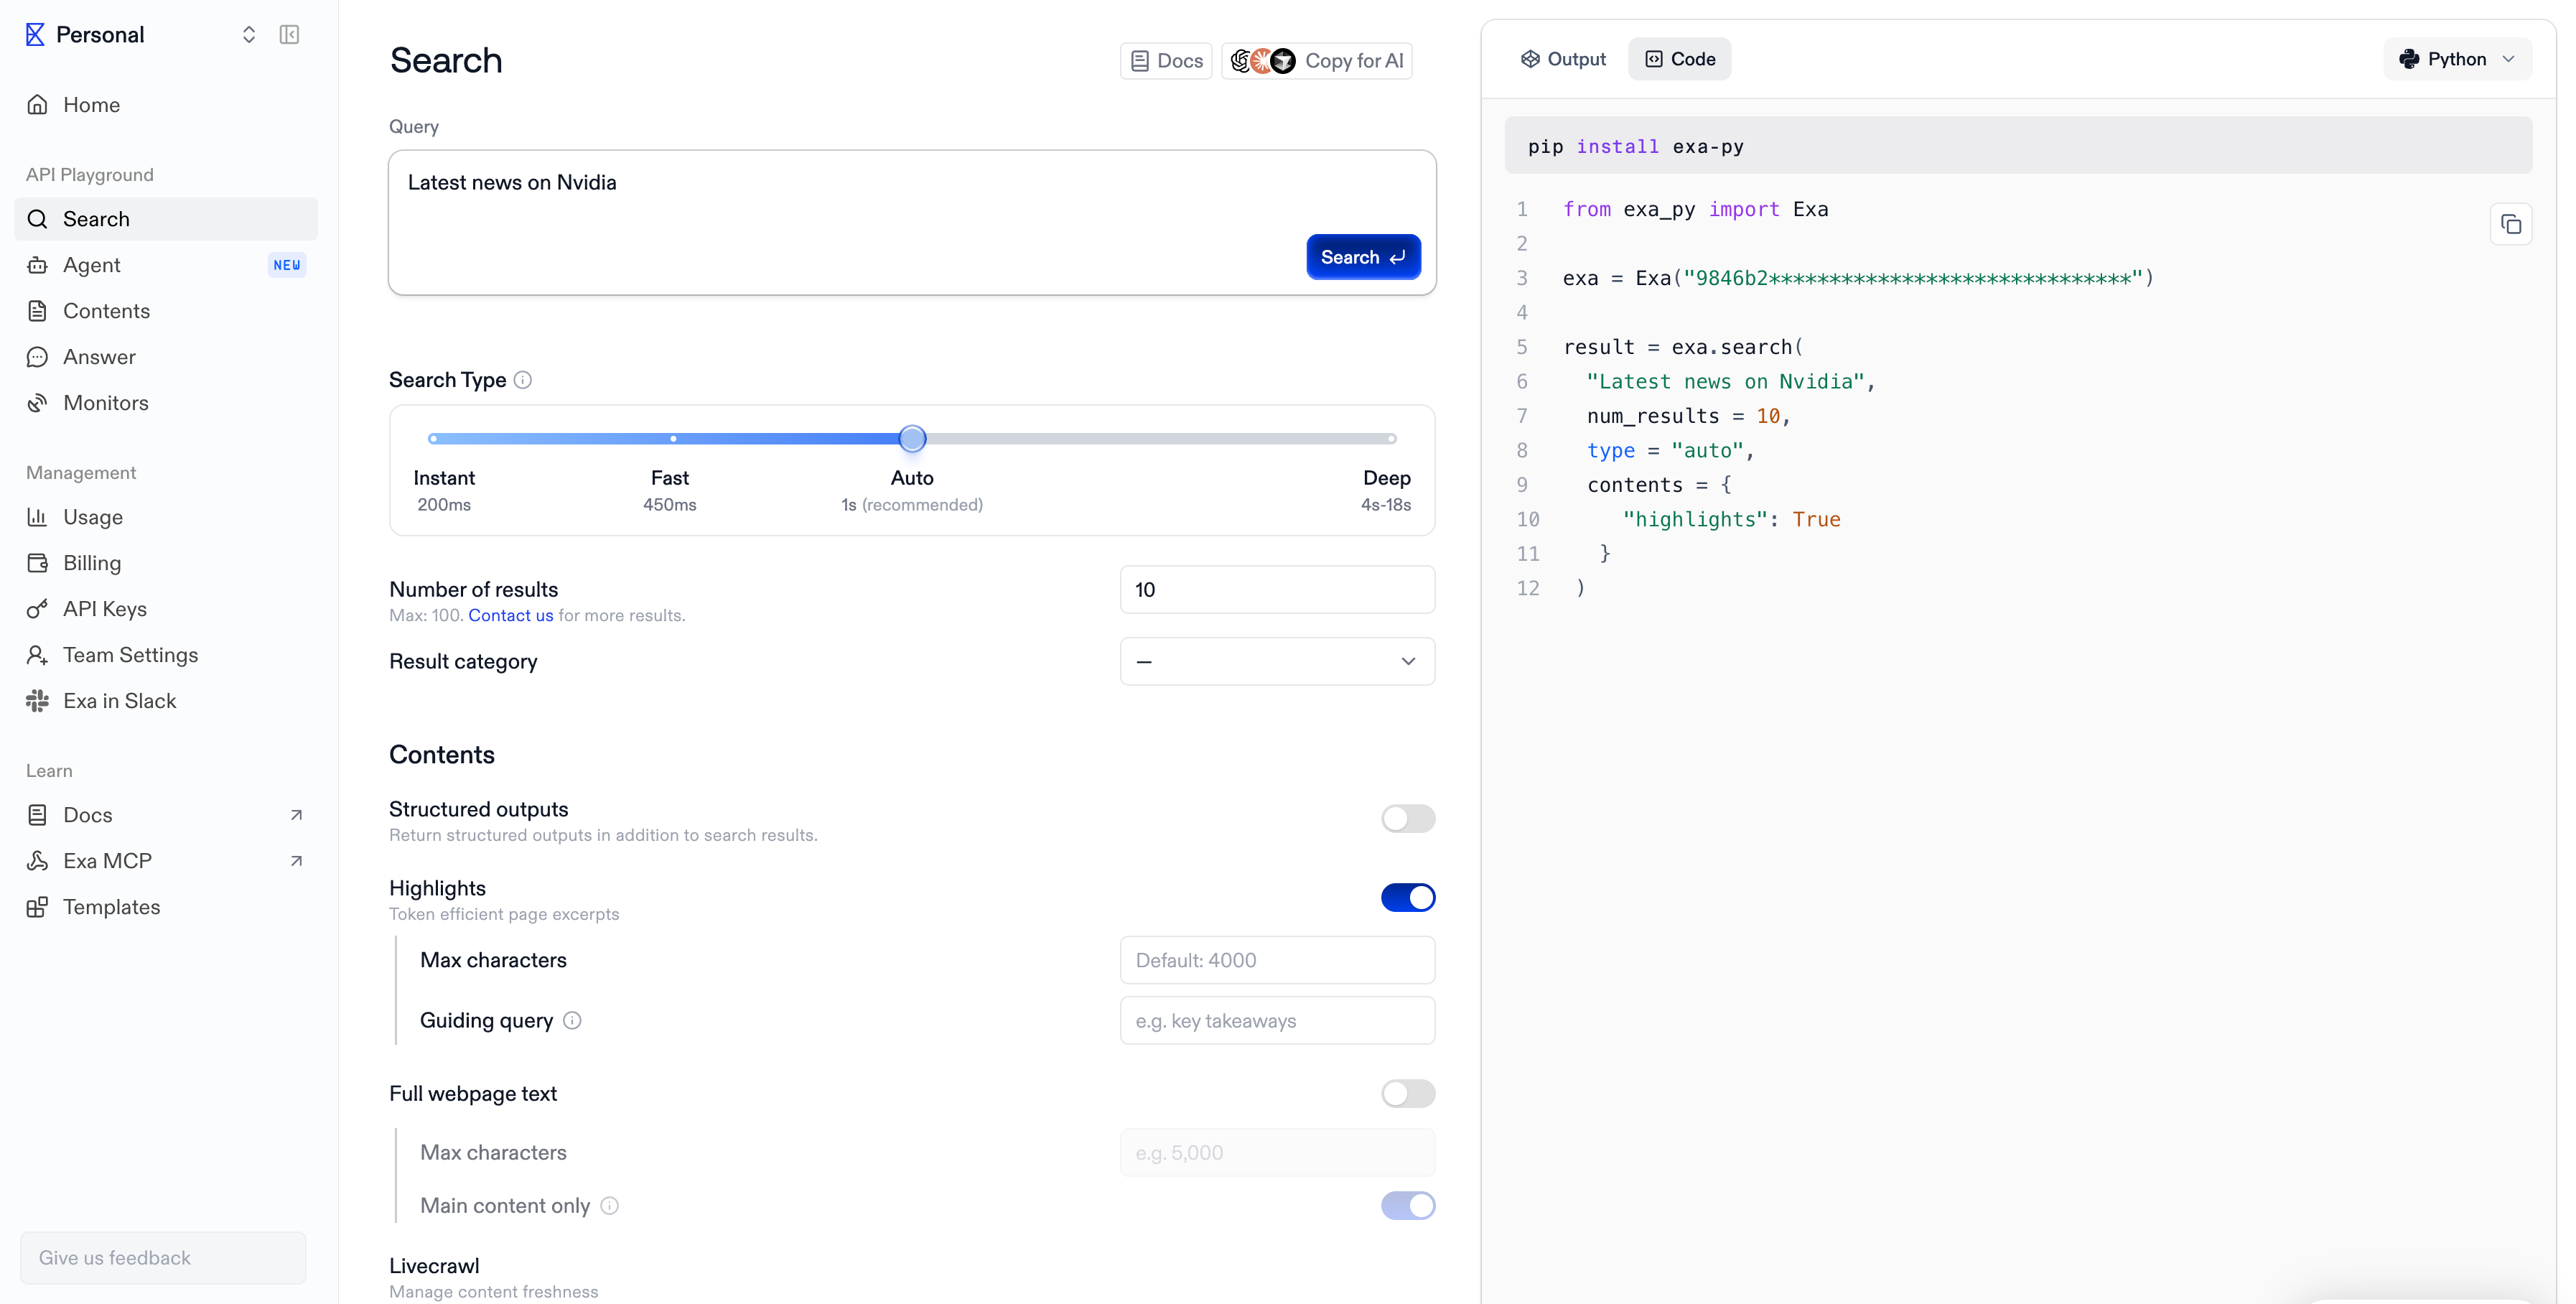This screenshot has width=2576, height=1304.
Task: Open the Result category dropdown
Action: coord(1277,661)
